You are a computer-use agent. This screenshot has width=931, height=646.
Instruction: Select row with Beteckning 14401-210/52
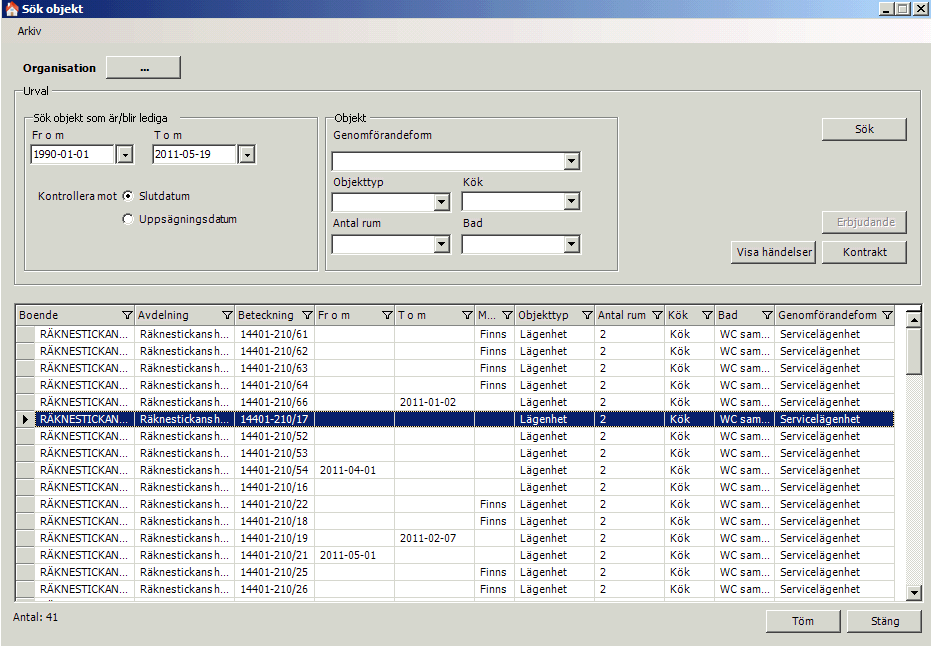tap(455, 436)
